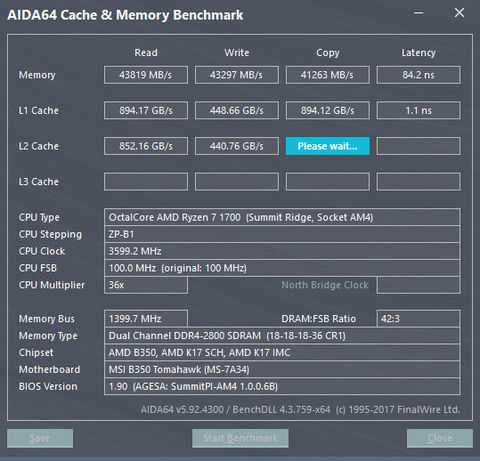Select L1 Cache Copy value 894.12 GB/s
Image resolution: width=480 pixels, height=461 pixels.
point(327,110)
